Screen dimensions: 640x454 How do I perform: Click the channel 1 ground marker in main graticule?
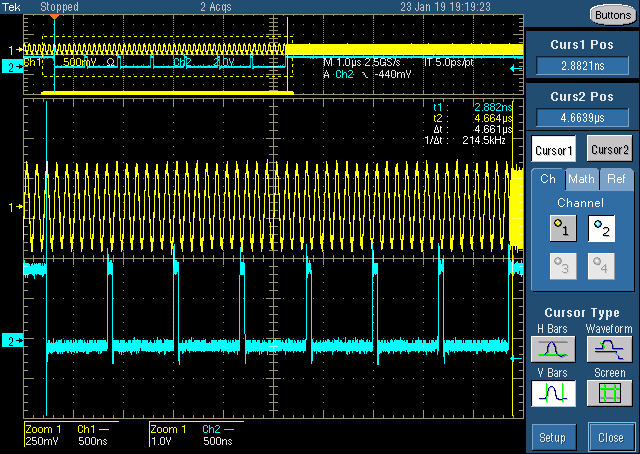[14, 207]
